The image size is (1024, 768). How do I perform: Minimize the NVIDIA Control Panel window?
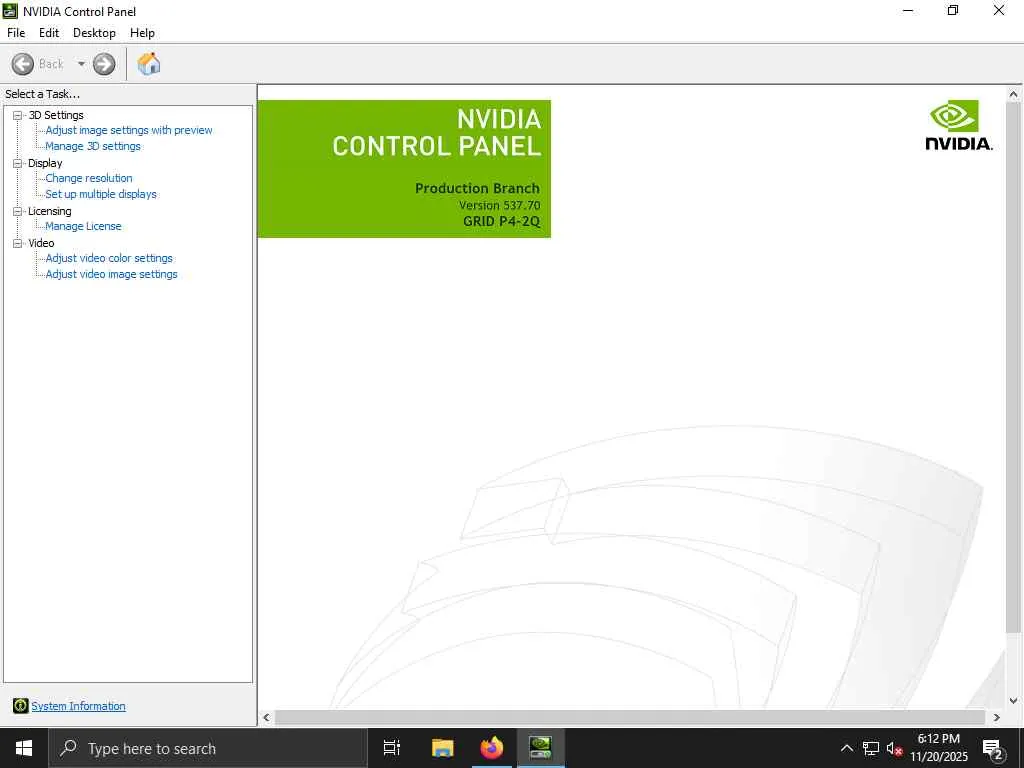point(908,10)
